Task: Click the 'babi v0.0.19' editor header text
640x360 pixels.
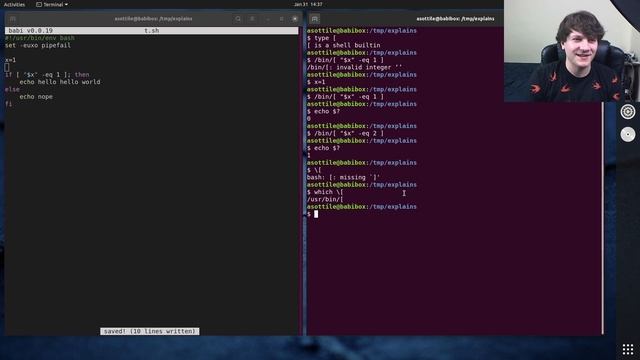Action: coord(31,31)
